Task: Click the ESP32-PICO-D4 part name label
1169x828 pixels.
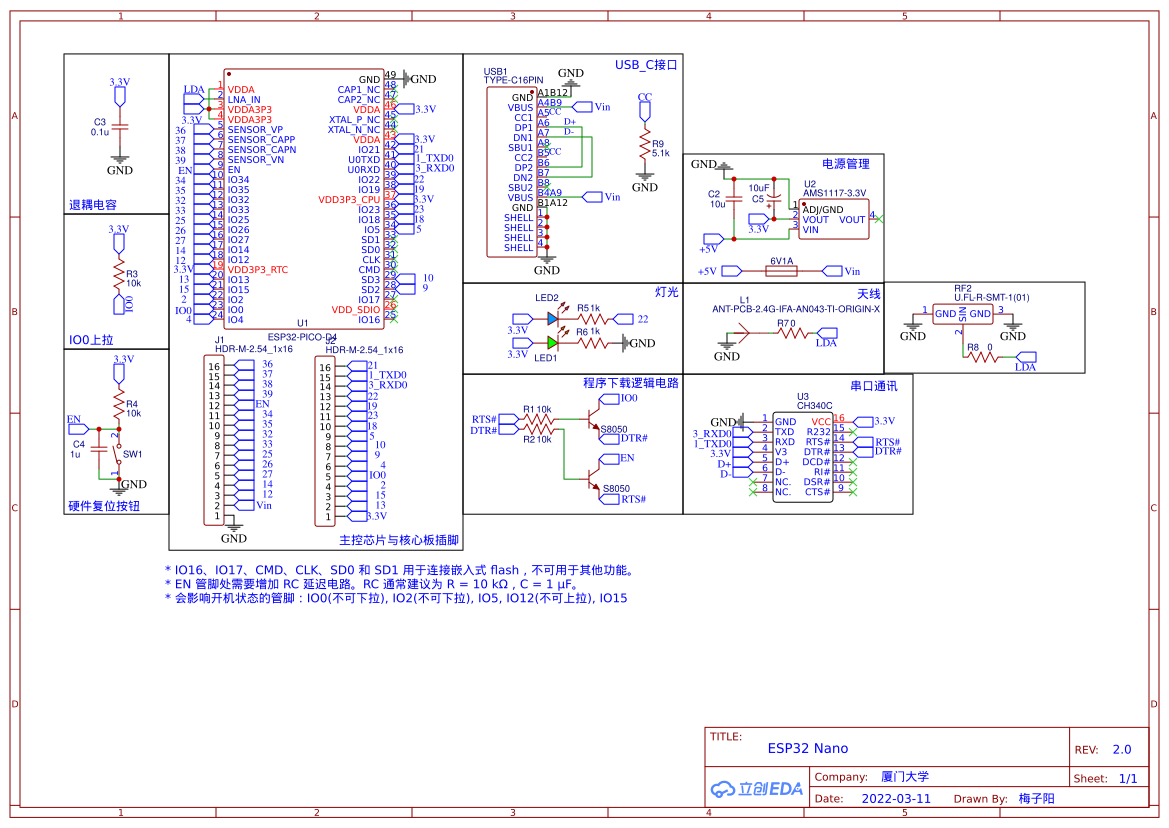Action: (x=302, y=338)
